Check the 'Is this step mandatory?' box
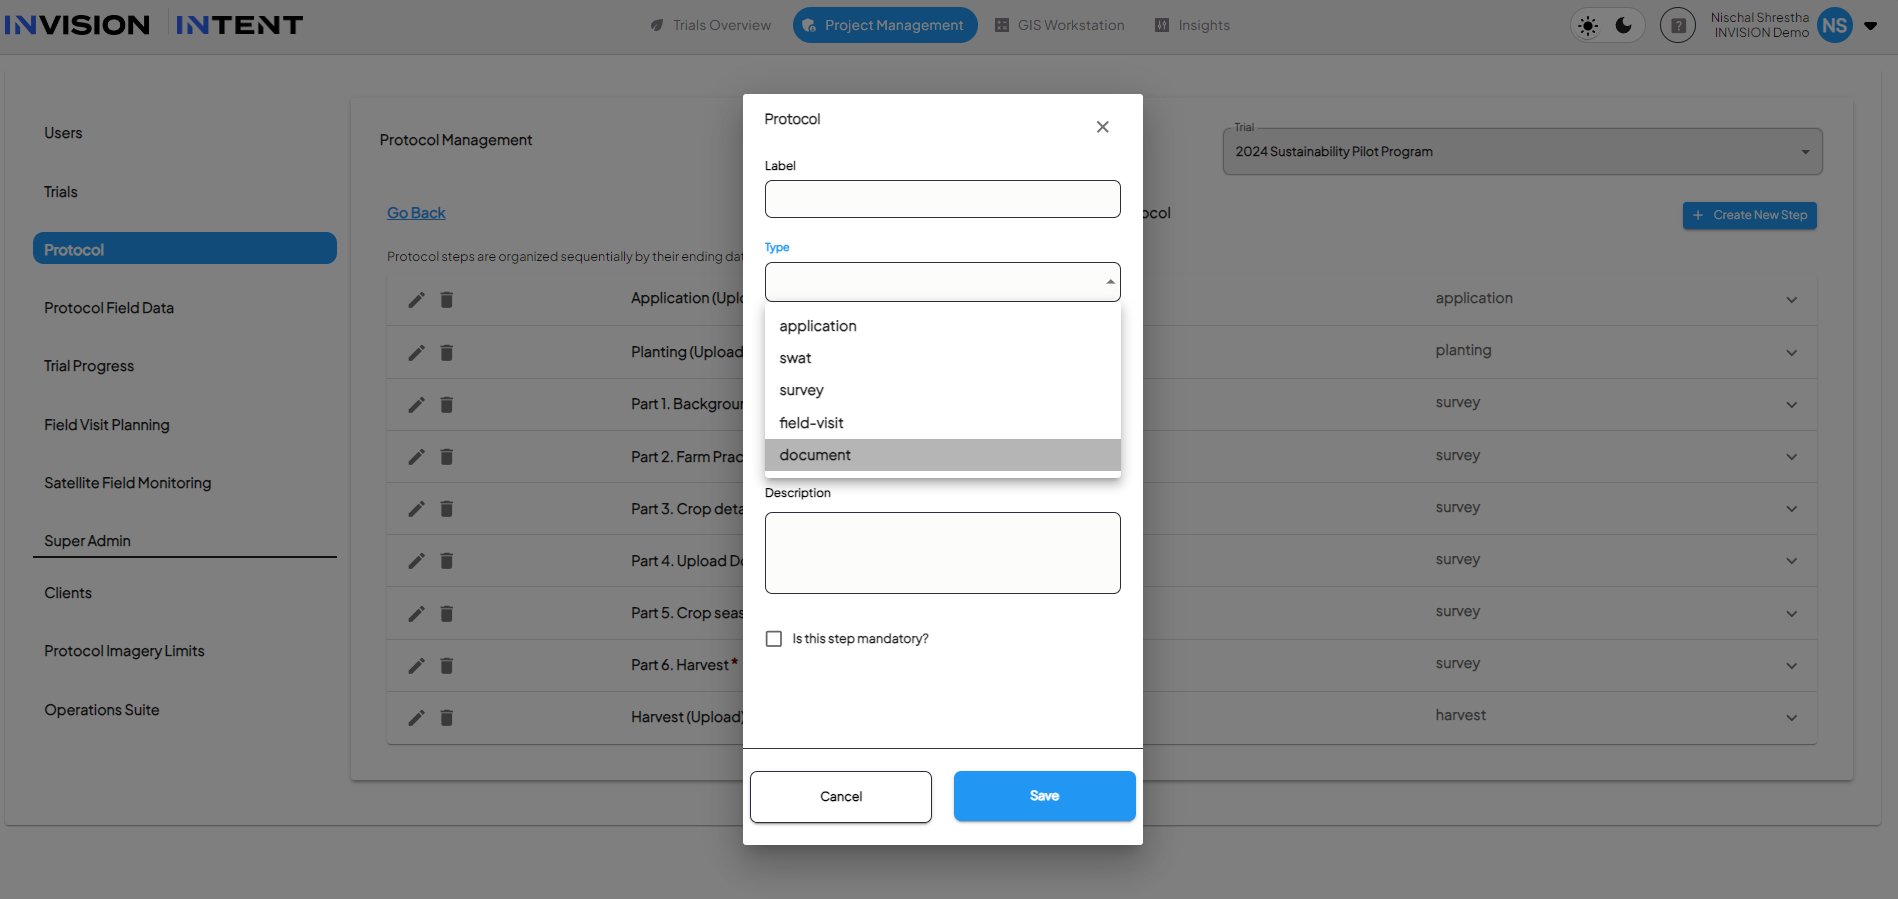The width and height of the screenshot is (1898, 899). pyautogui.click(x=774, y=639)
